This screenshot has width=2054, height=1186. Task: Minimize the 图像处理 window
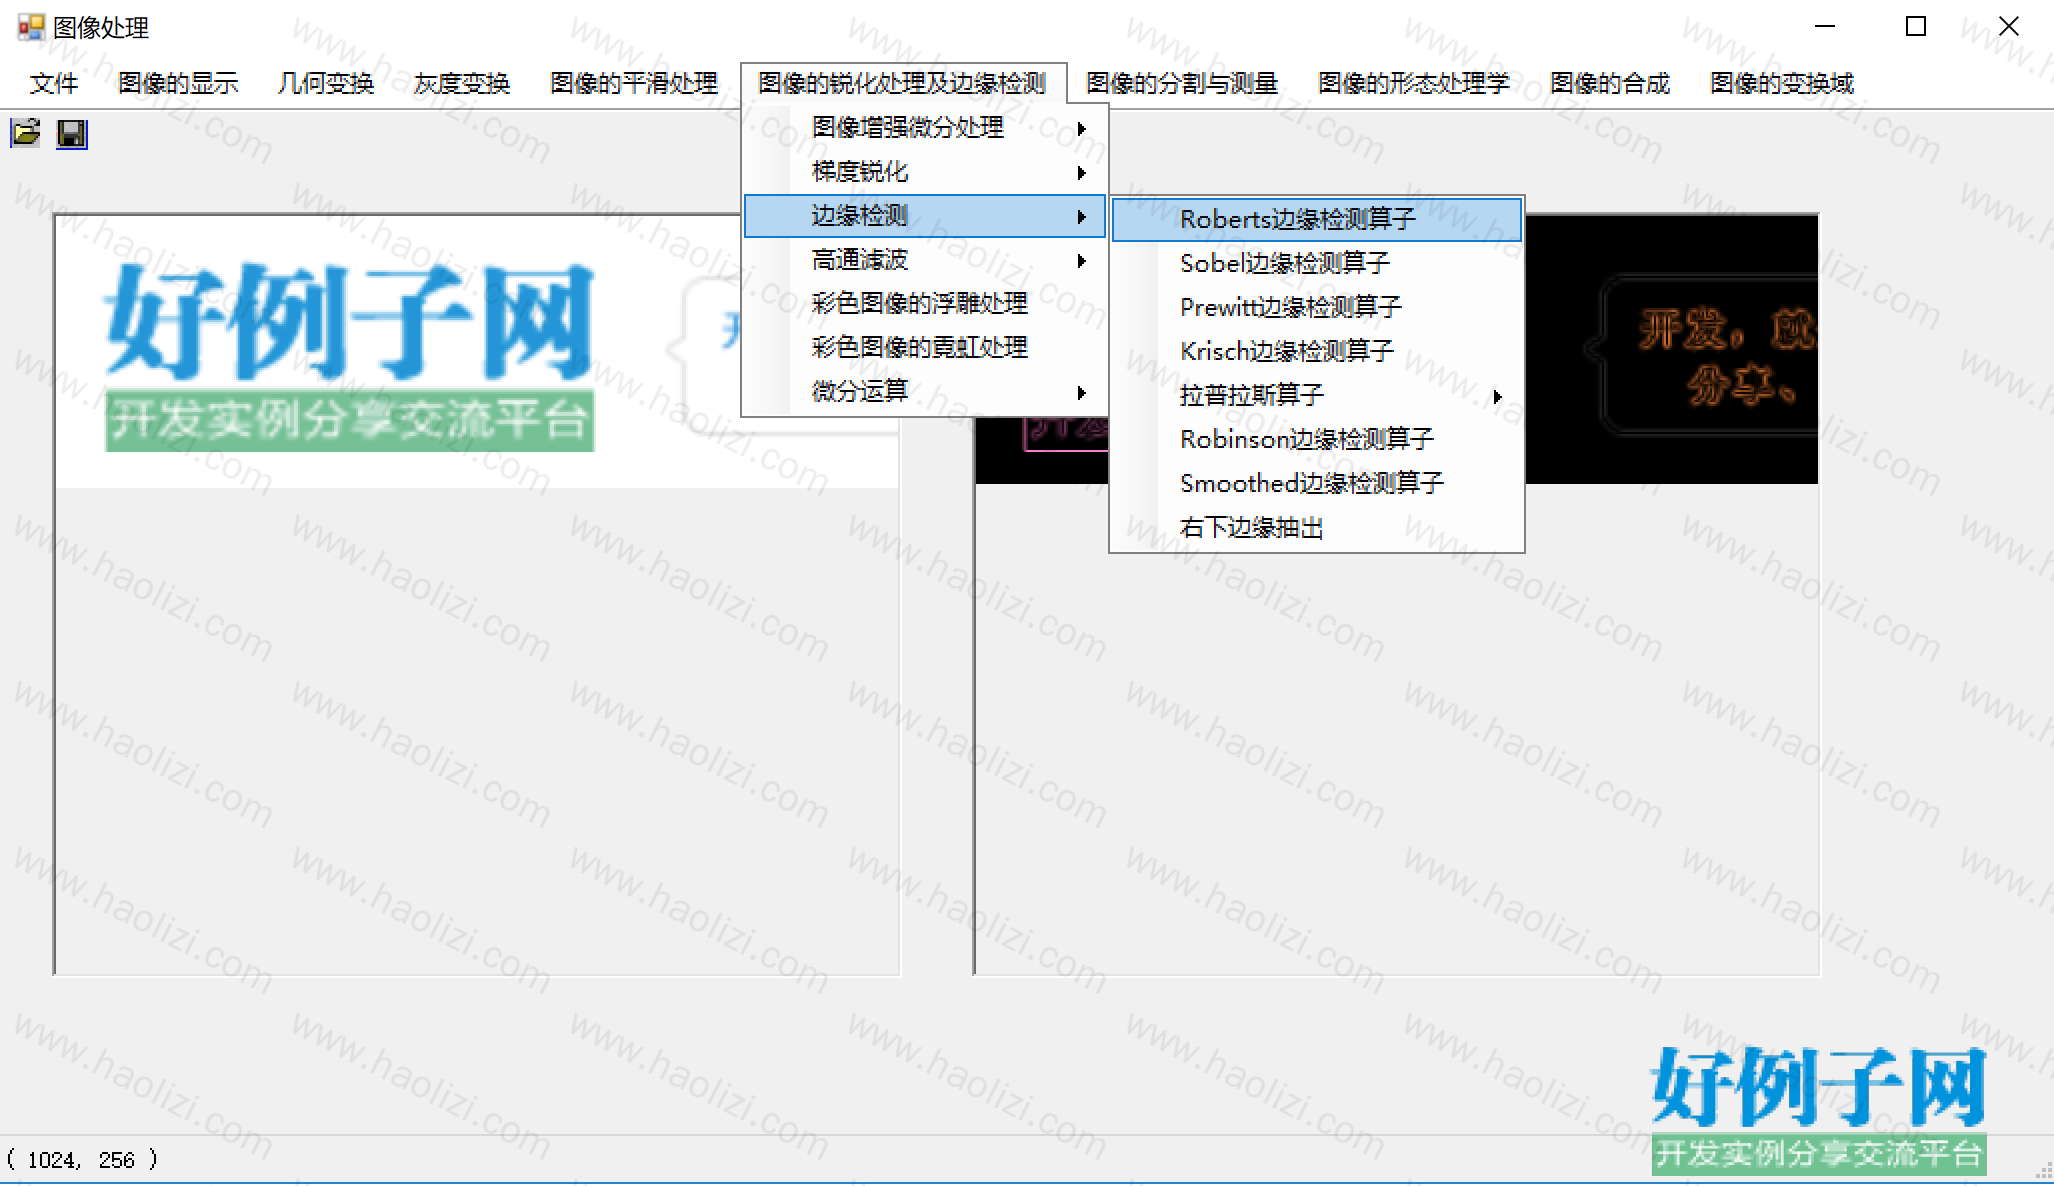point(1825,27)
